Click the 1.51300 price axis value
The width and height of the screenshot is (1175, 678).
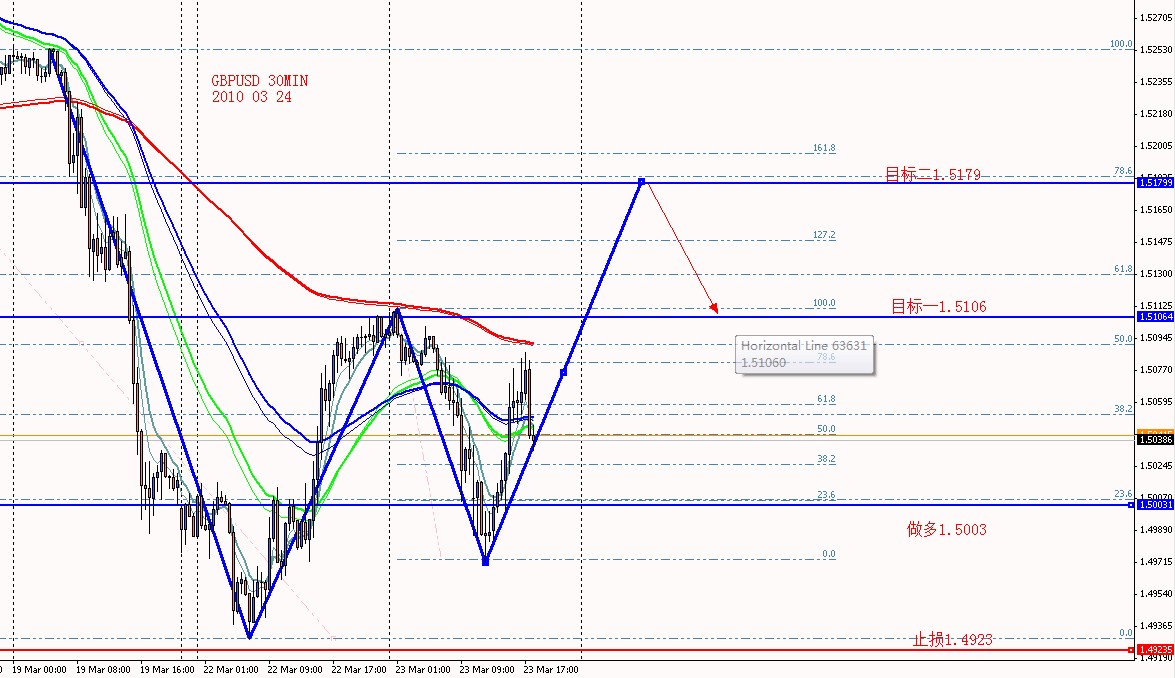[x=1156, y=273]
